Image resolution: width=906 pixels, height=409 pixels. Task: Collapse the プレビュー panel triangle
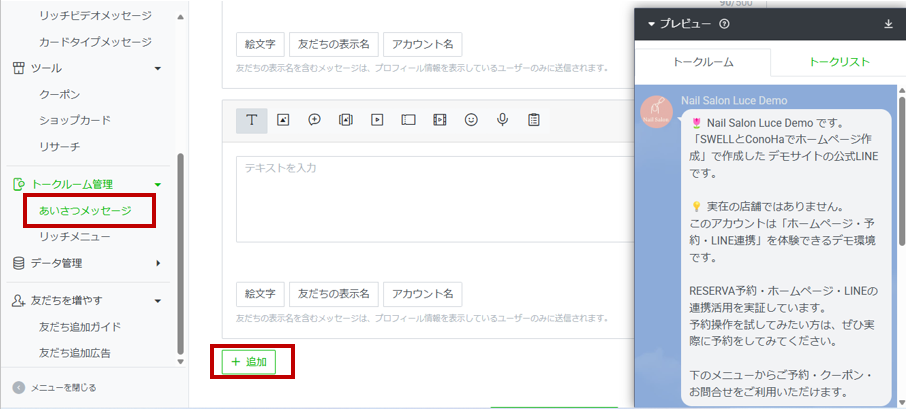(652, 24)
